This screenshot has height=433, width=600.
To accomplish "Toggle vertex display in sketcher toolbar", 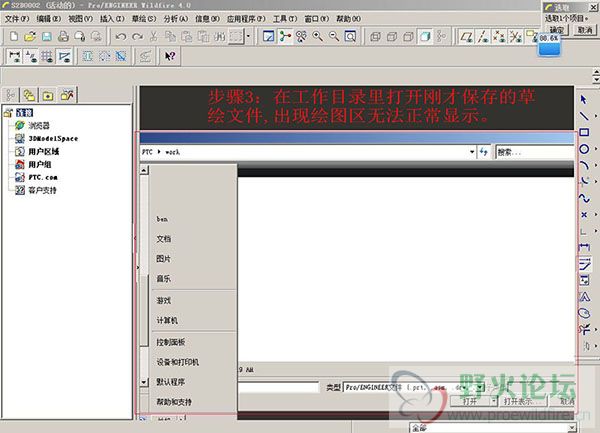I will [64, 56].
